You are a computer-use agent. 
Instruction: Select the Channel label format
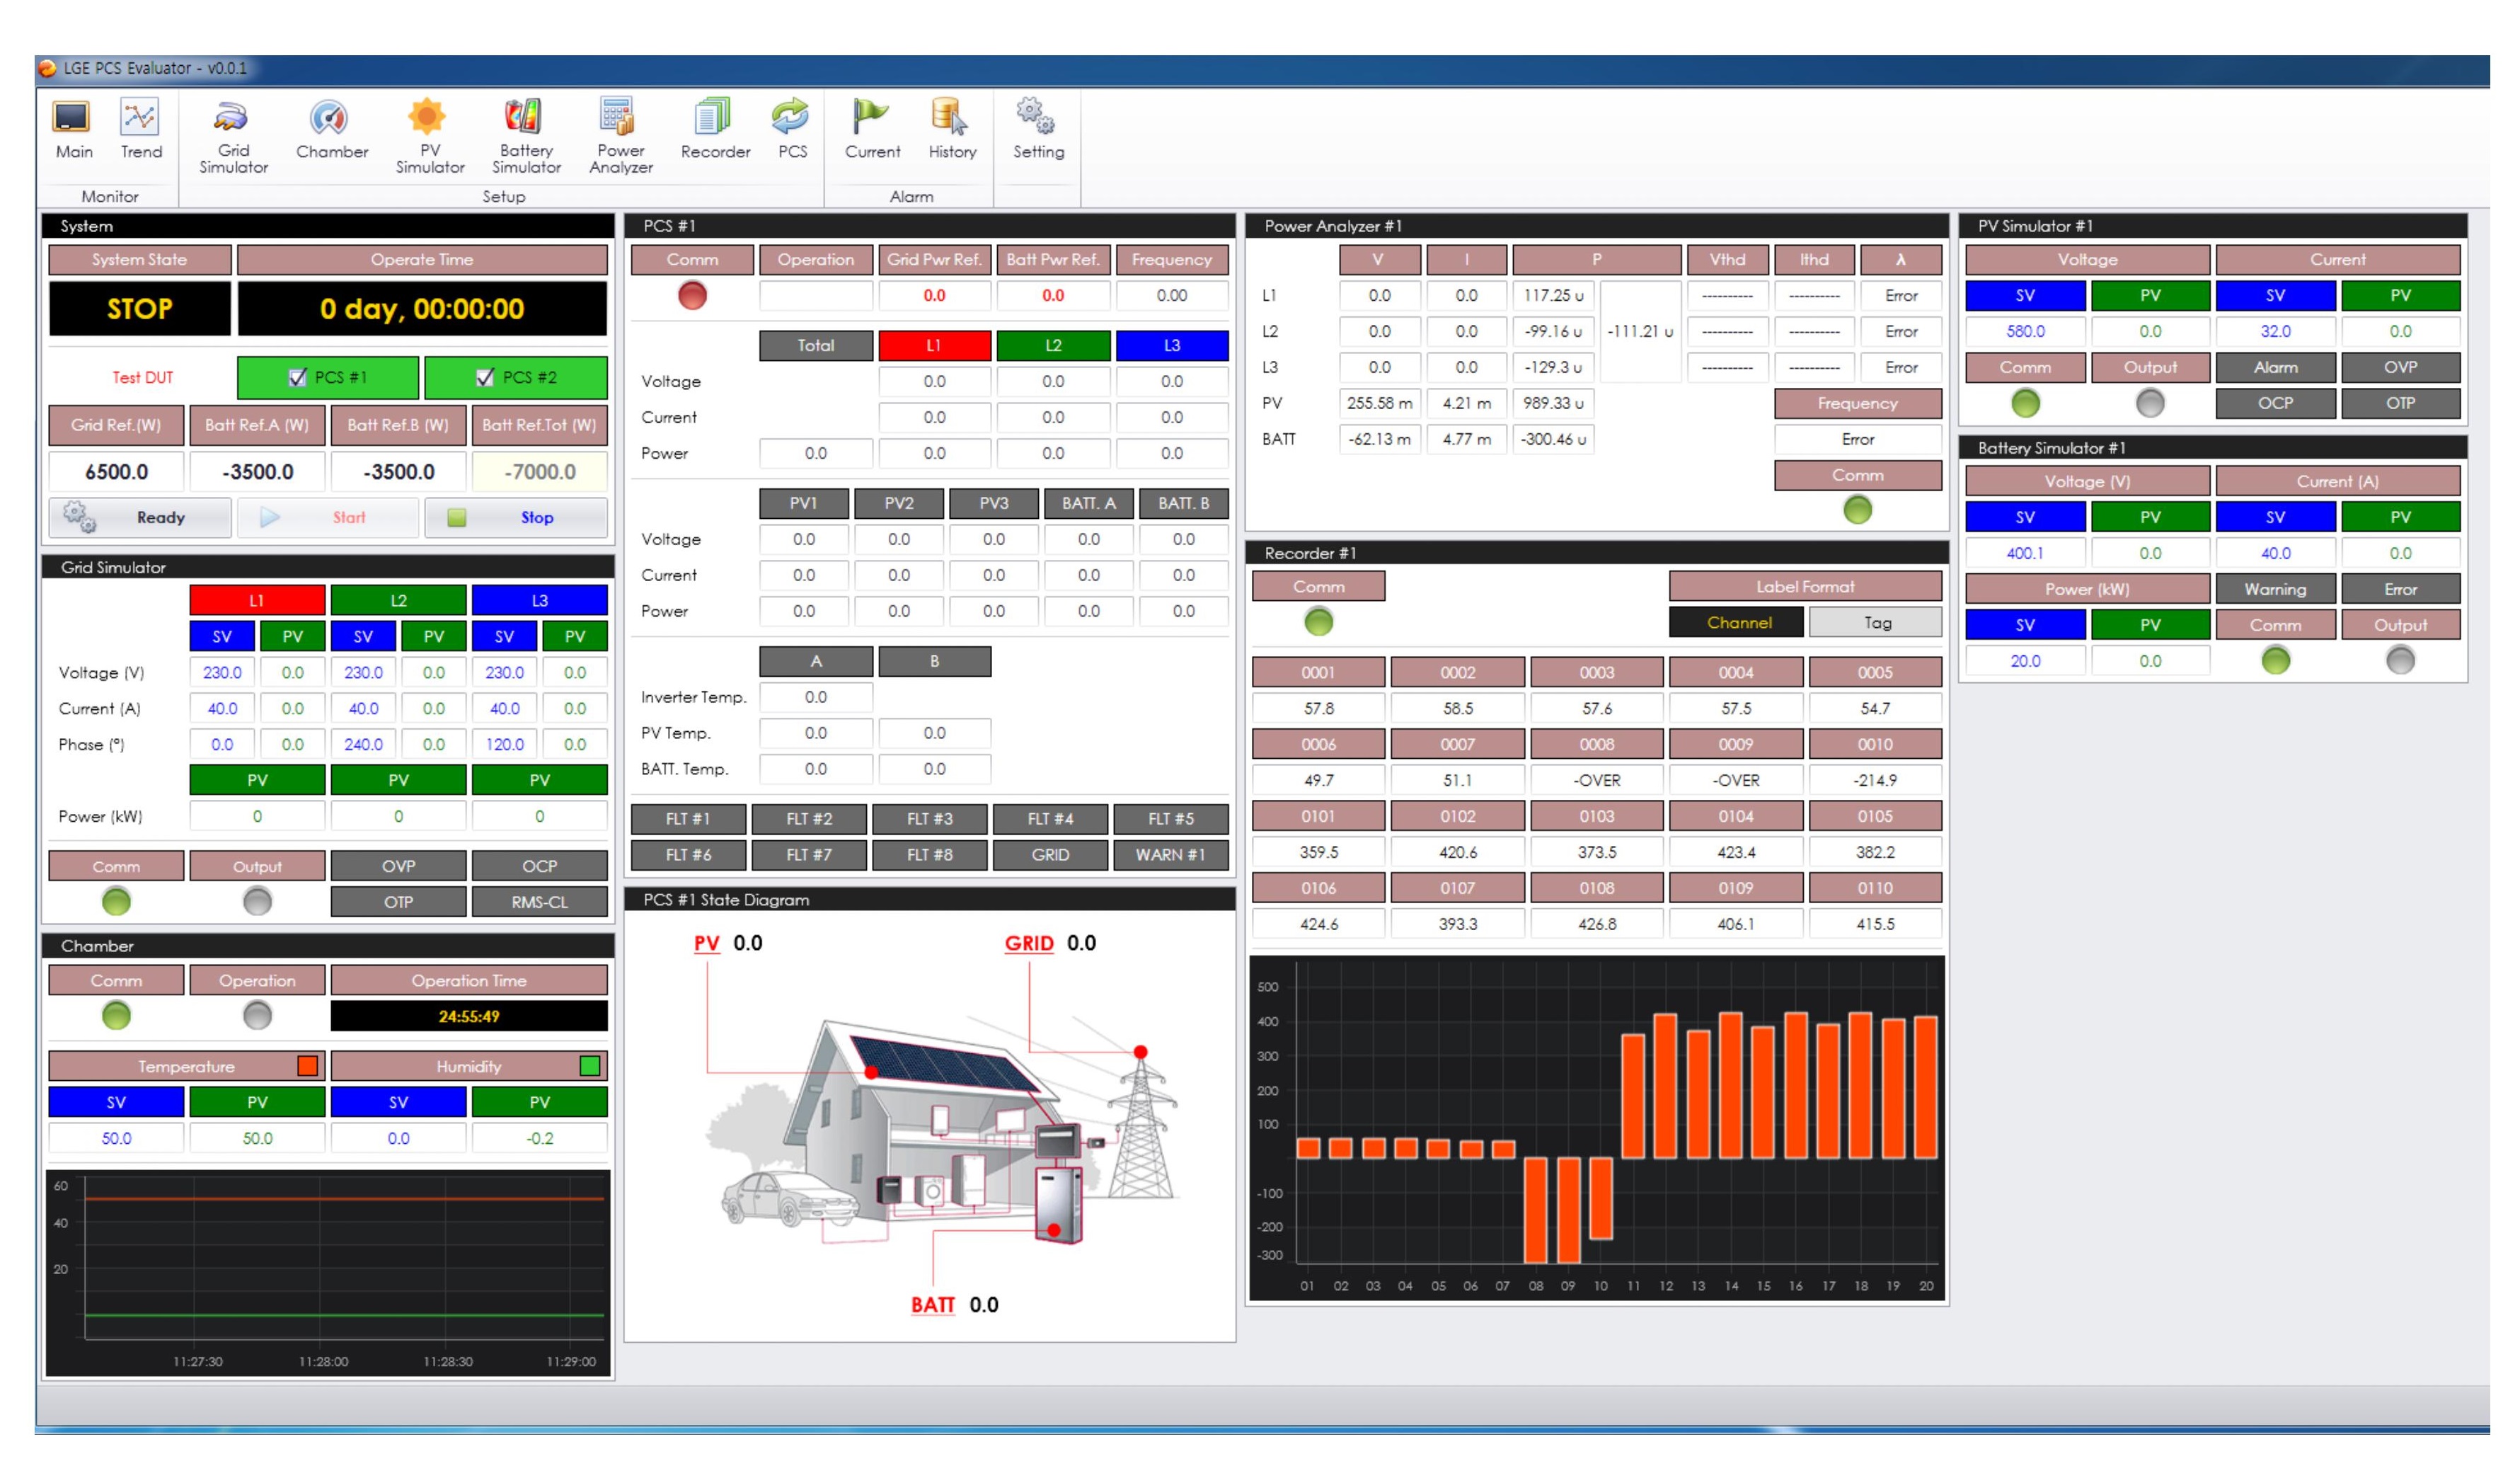[x=1737, y=622]
